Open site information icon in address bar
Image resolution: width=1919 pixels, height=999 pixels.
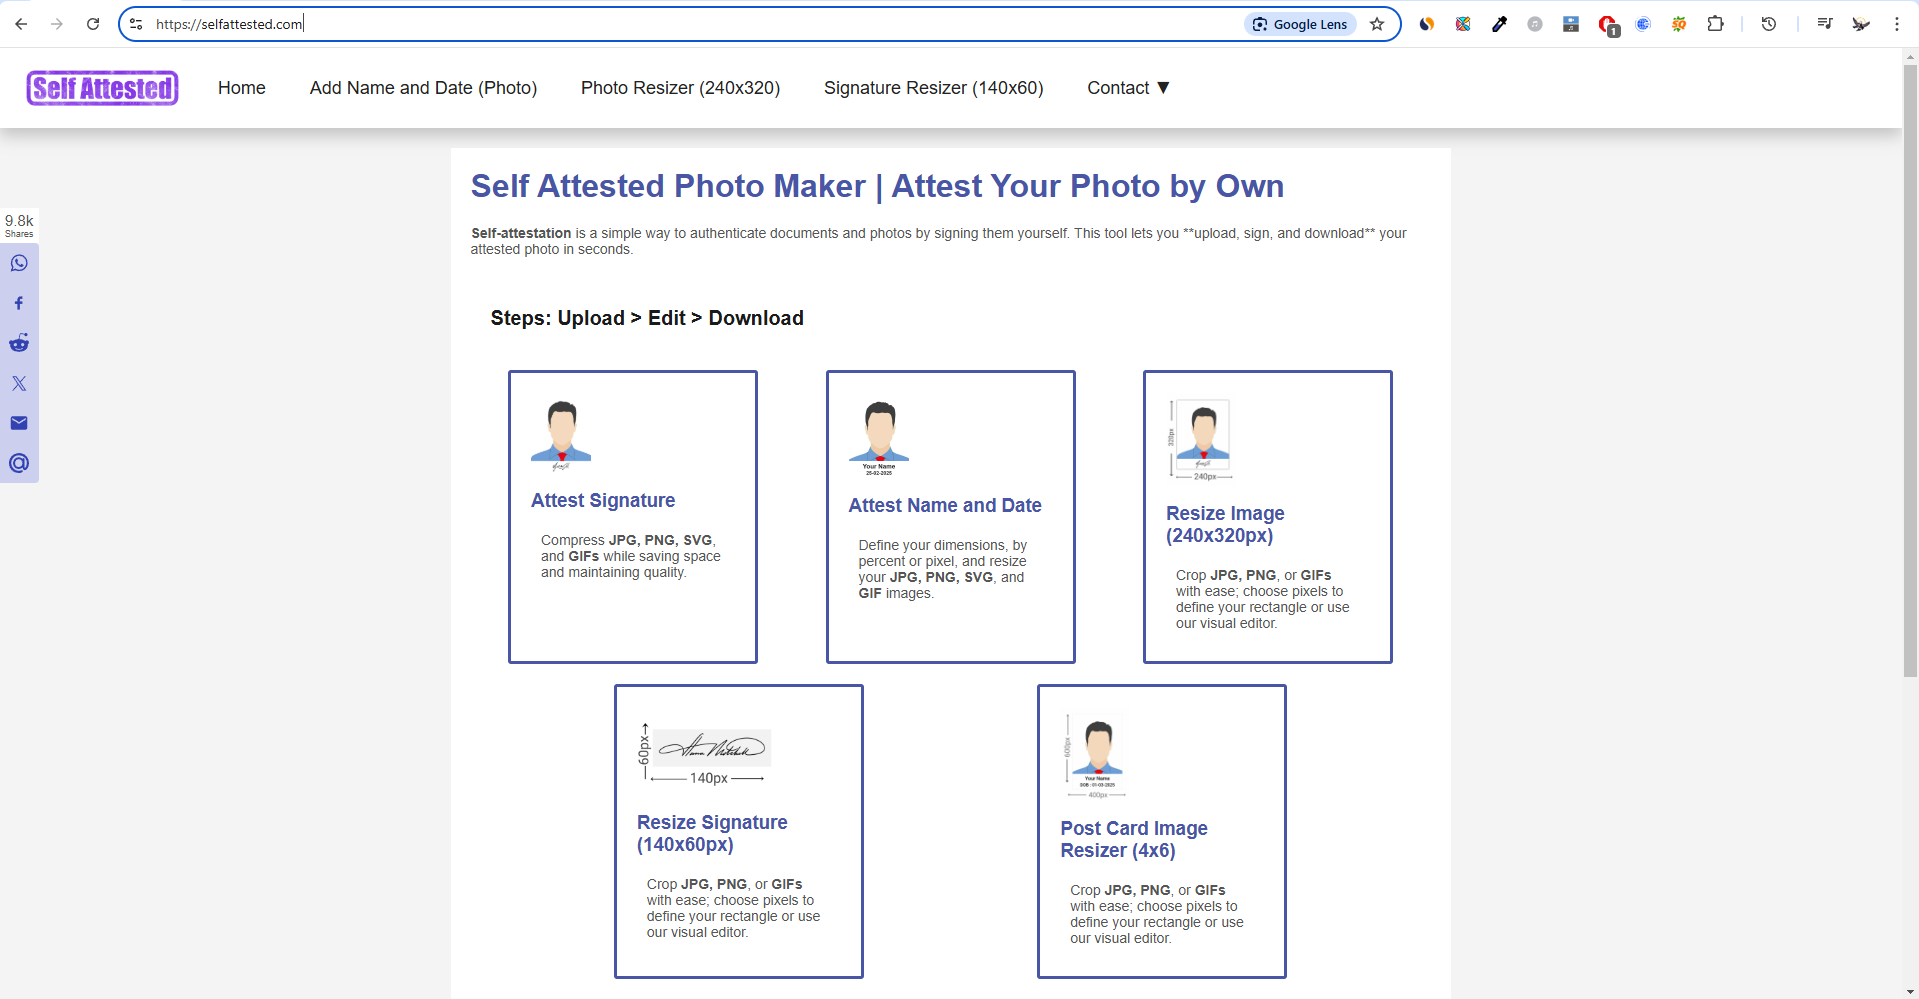click(136, 24)
